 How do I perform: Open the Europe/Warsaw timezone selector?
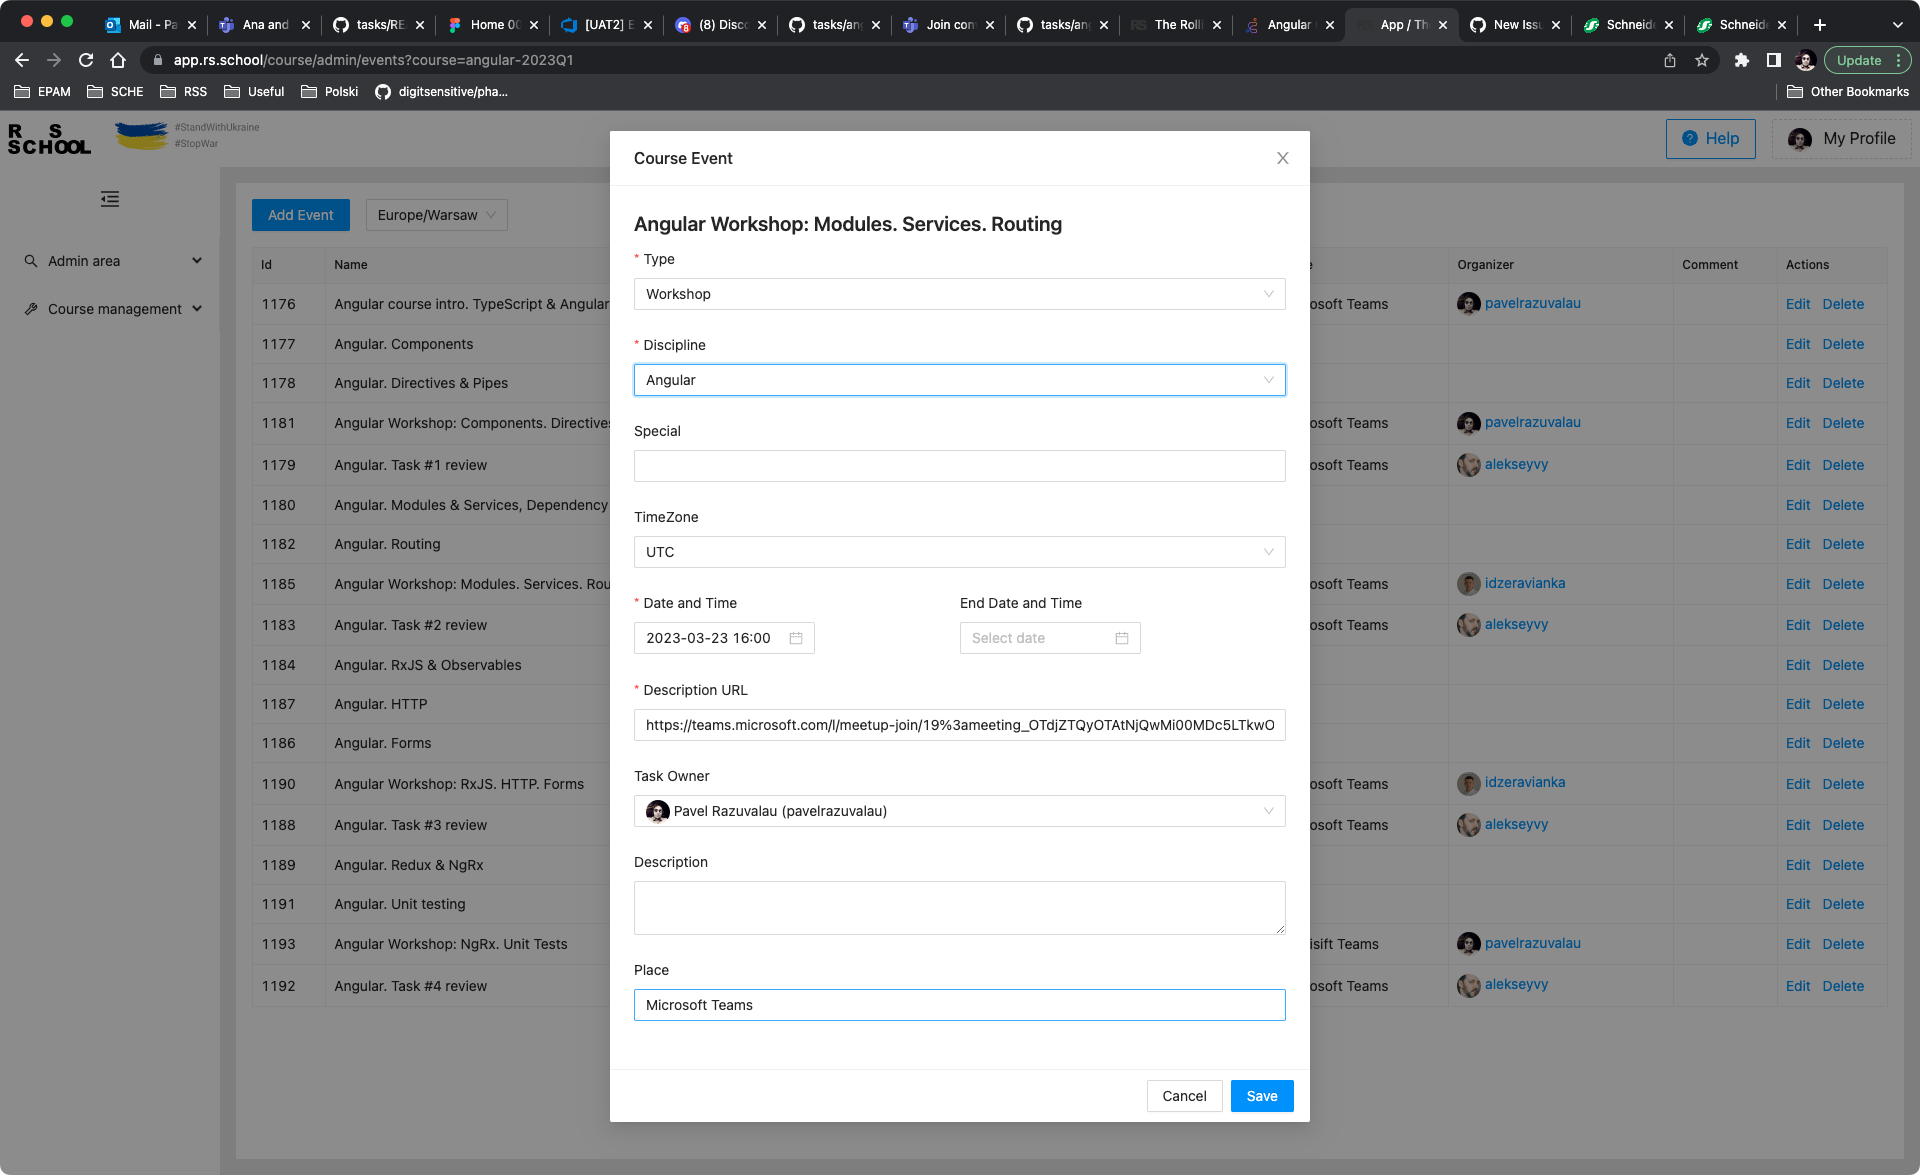click(436, 215)
